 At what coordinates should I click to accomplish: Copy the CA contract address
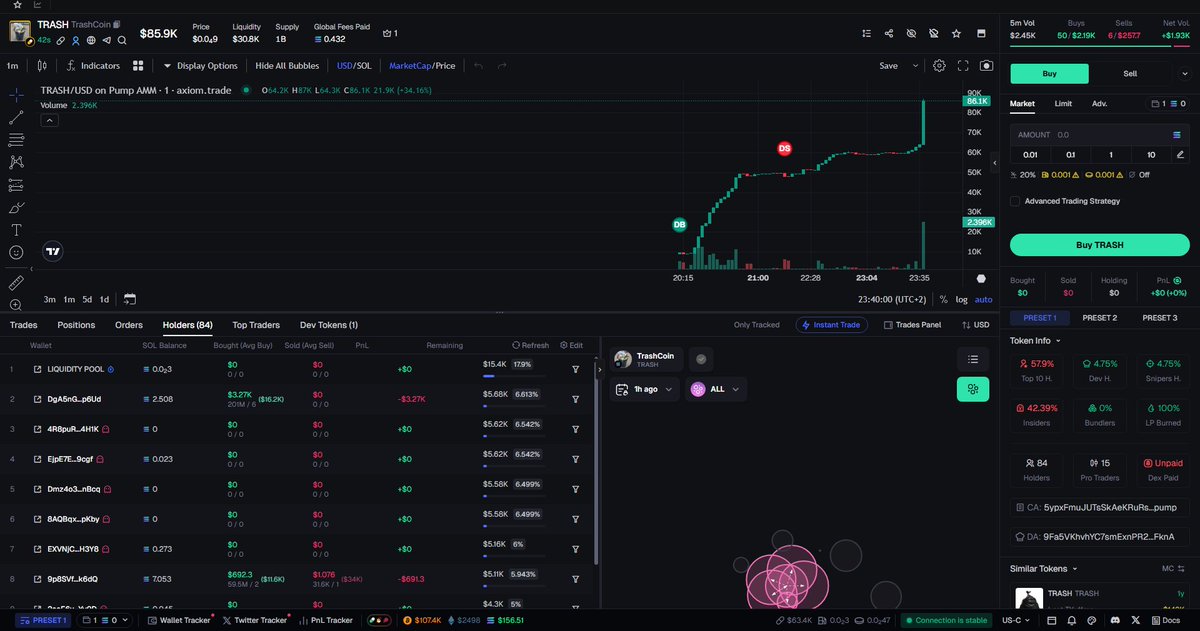(1099, 507)
